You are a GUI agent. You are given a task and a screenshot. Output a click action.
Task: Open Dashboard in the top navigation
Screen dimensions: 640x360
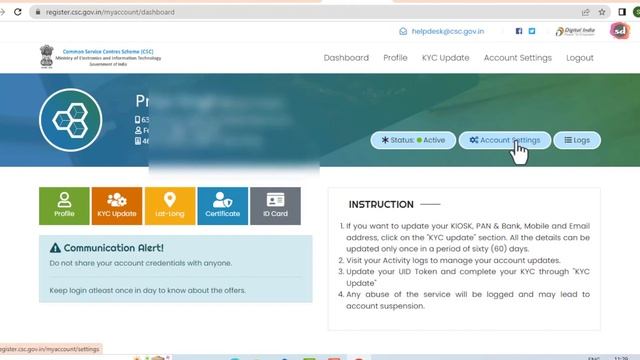346,58
